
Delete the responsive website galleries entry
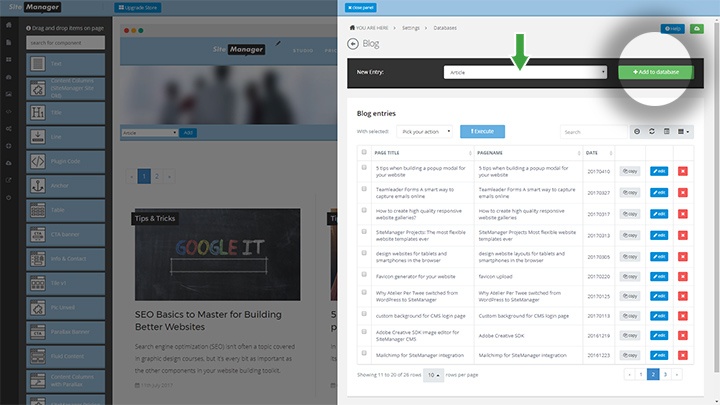683,214
